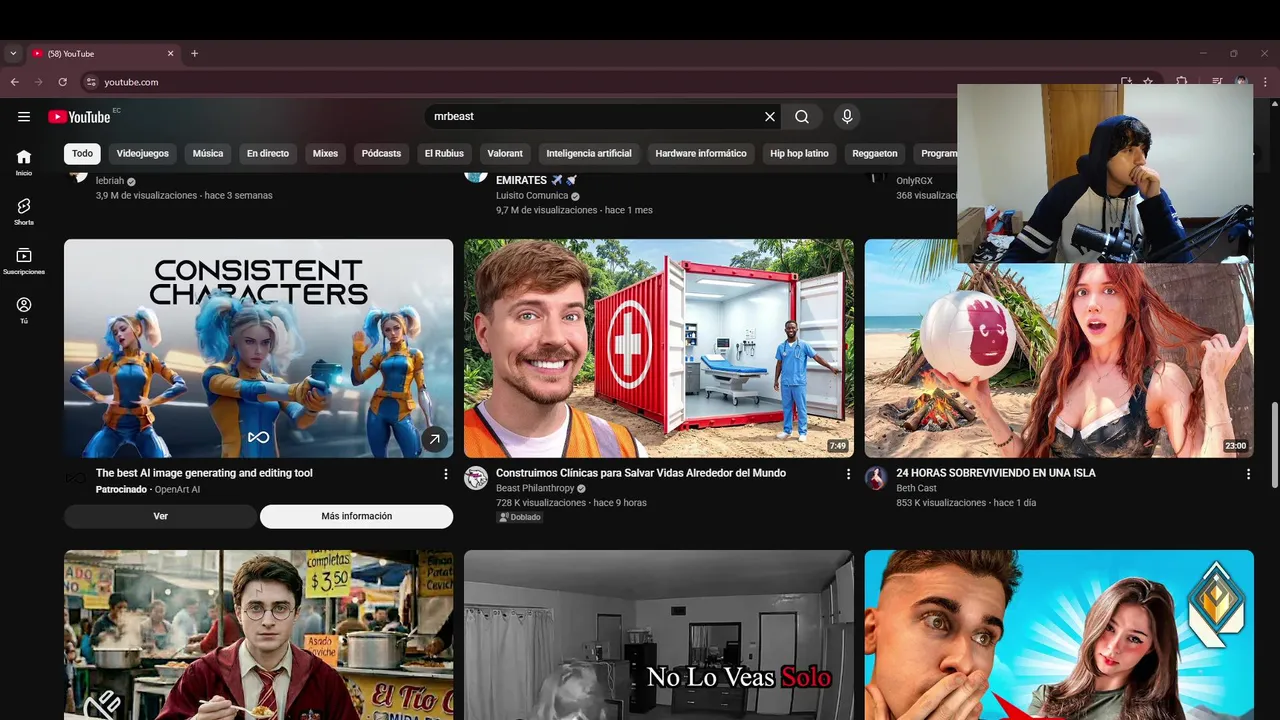Image resolution: width=1280 pixels, height=720 pixels.
Task: Visit the OnlyRGX channel name
Action: [x=914, y=181]
